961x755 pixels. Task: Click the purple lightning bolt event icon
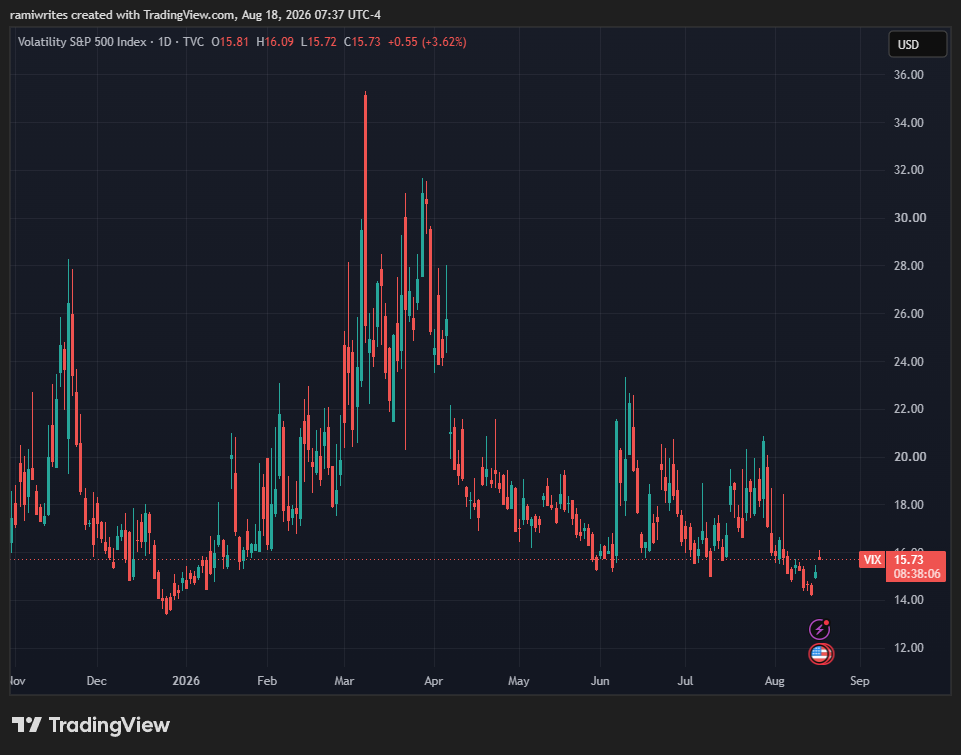(819, 629)
